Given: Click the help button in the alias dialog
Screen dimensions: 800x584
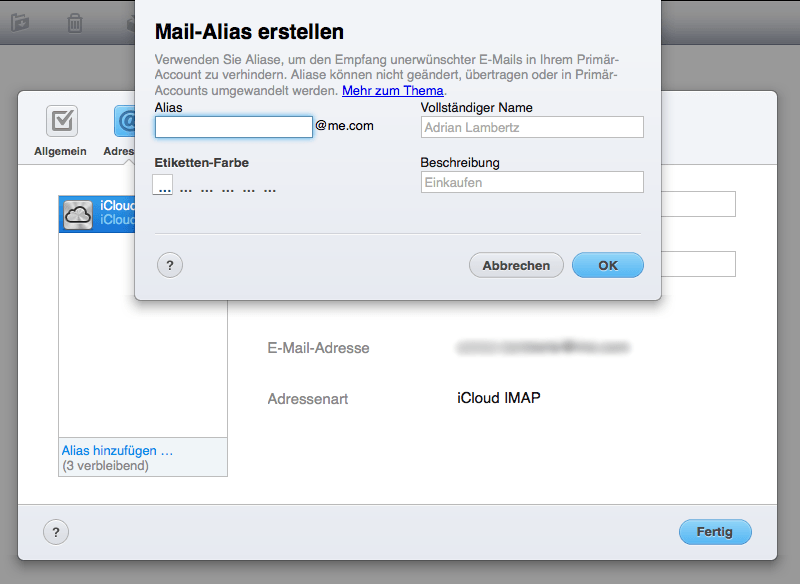Looking at the screenshot, I should pos(170,265).
